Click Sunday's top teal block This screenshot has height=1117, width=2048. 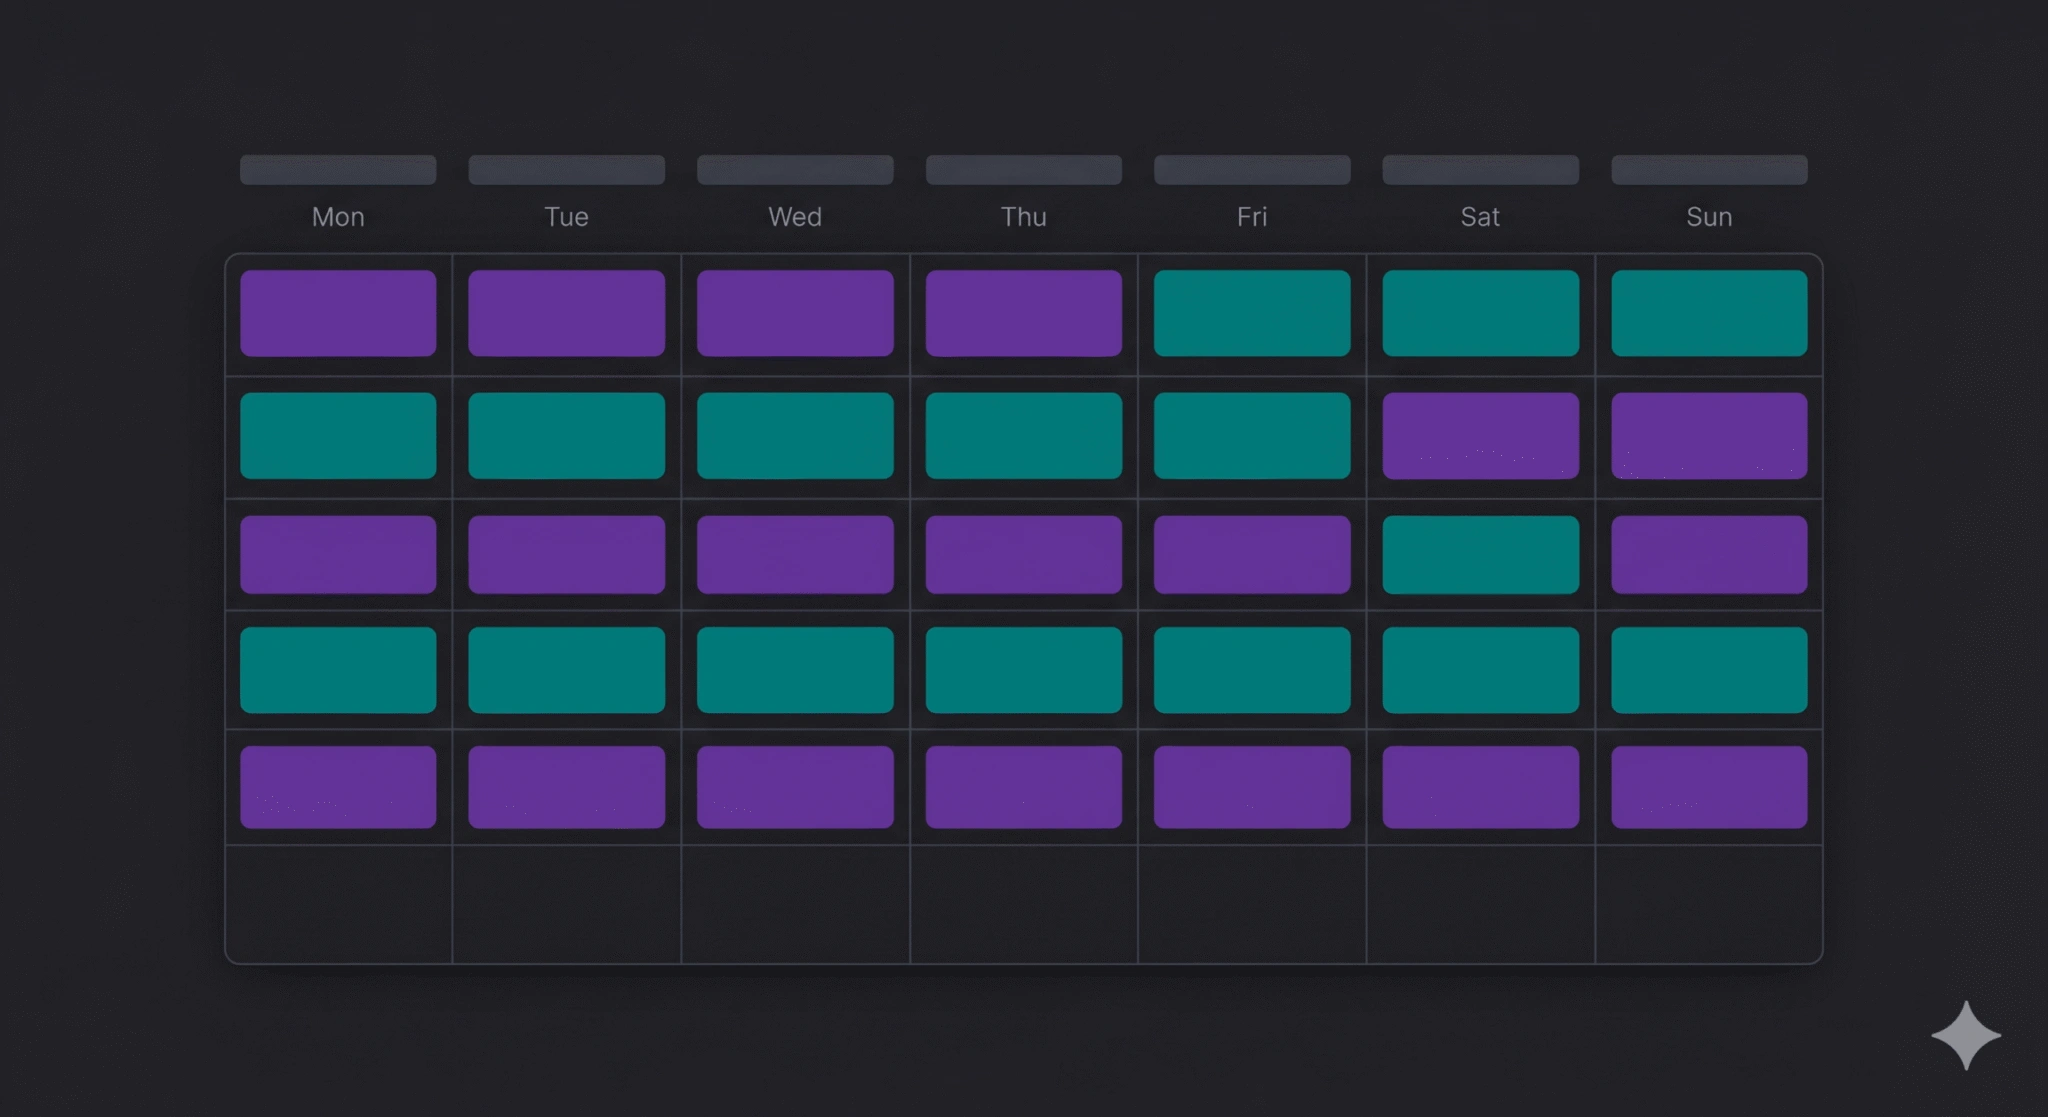1709,313
